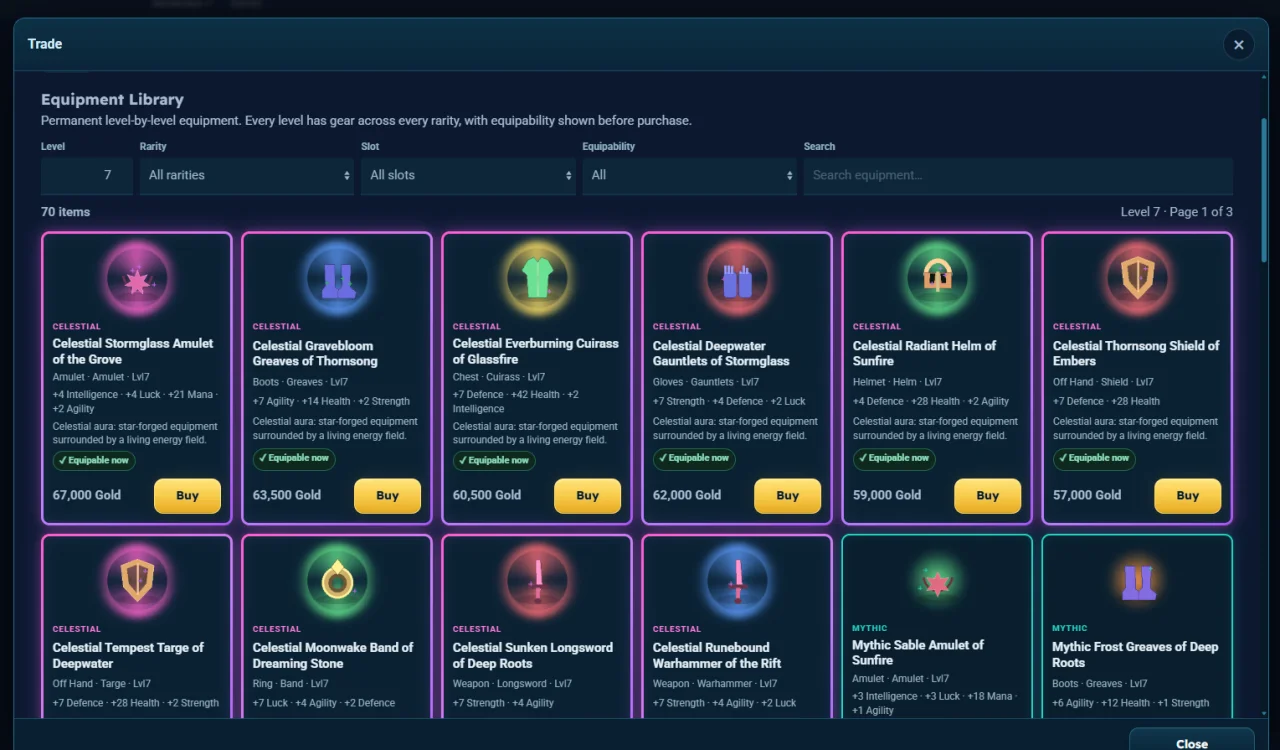Buy the Everburning Cuirass for 60,500 Gold
The image size is (1280, 750).
click(587, 496)
